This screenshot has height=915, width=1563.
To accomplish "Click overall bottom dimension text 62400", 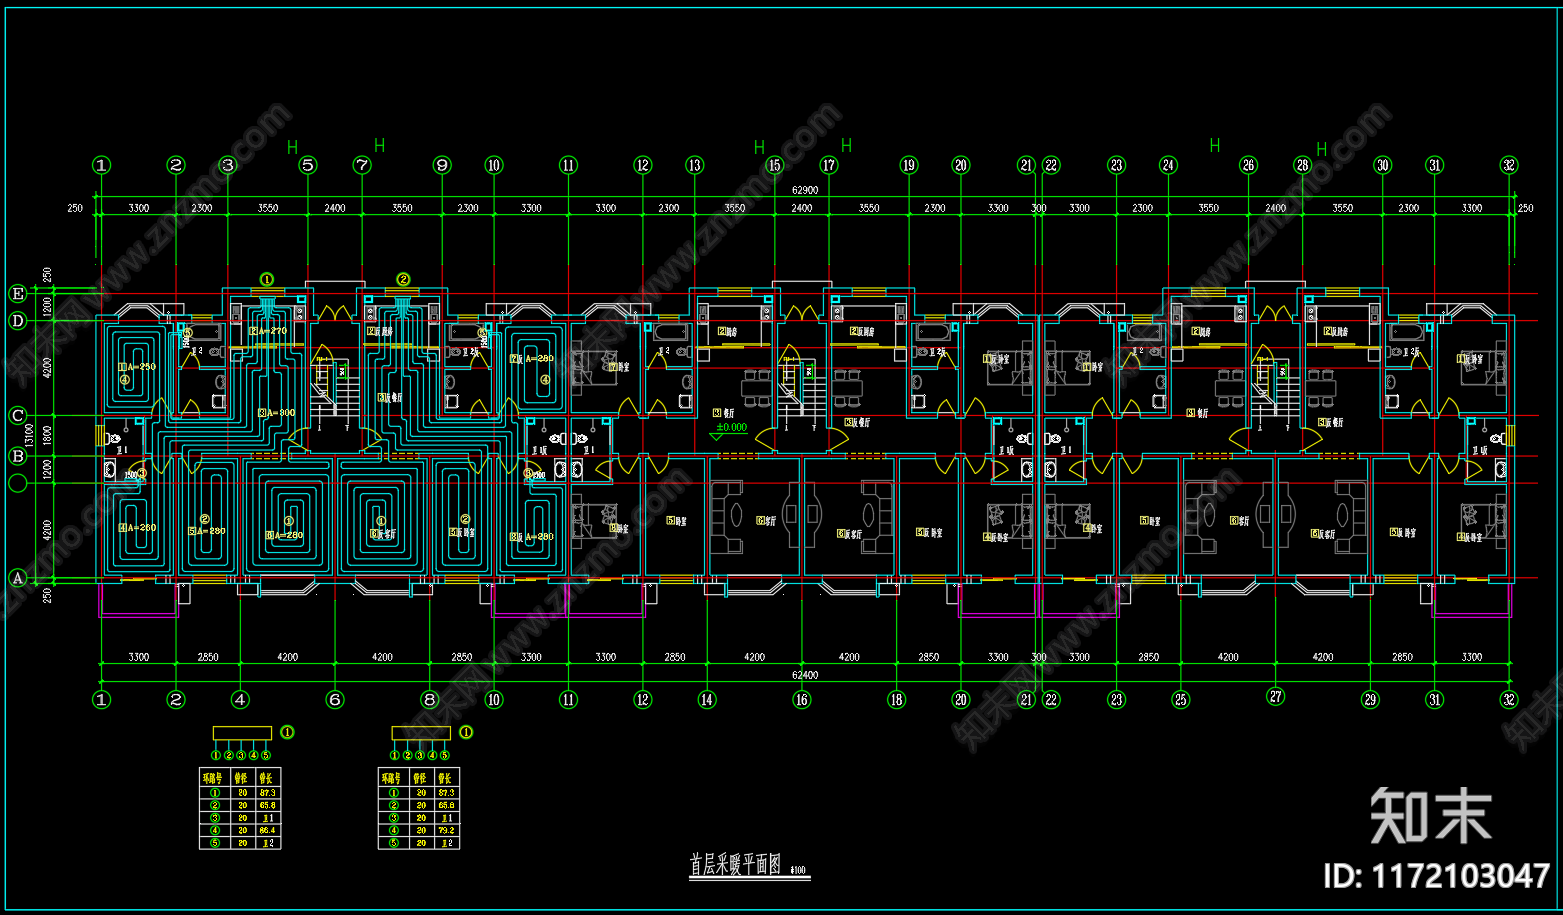I will coord(805,675).
